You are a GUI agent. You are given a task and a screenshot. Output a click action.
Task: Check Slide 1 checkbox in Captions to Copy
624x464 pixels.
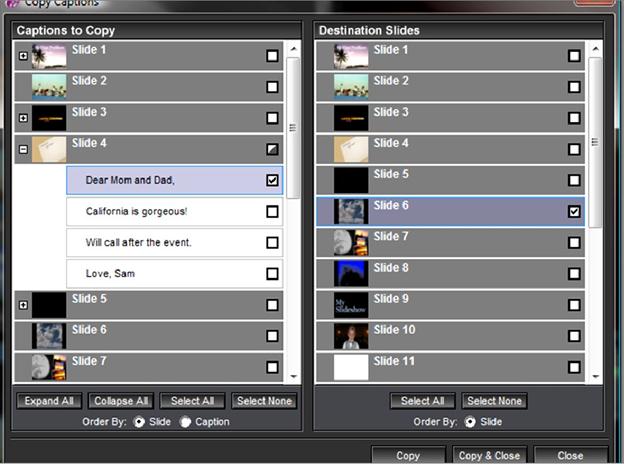pos(272,56)
